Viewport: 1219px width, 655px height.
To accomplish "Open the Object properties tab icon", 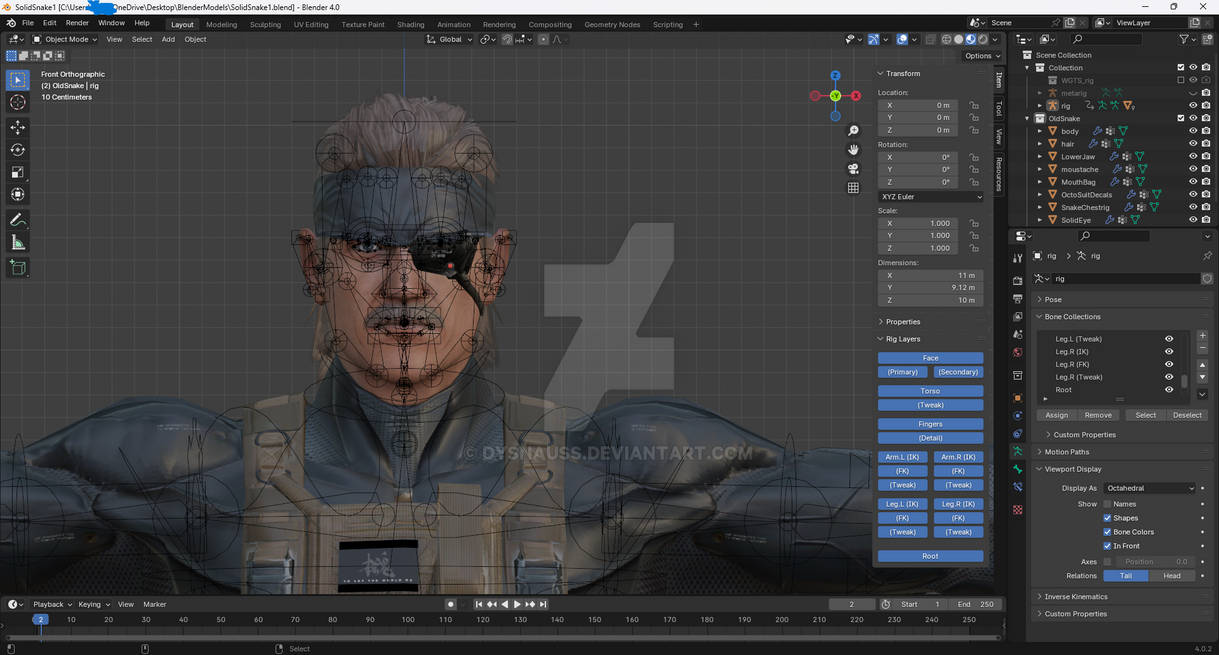I will pos(1018,398).
